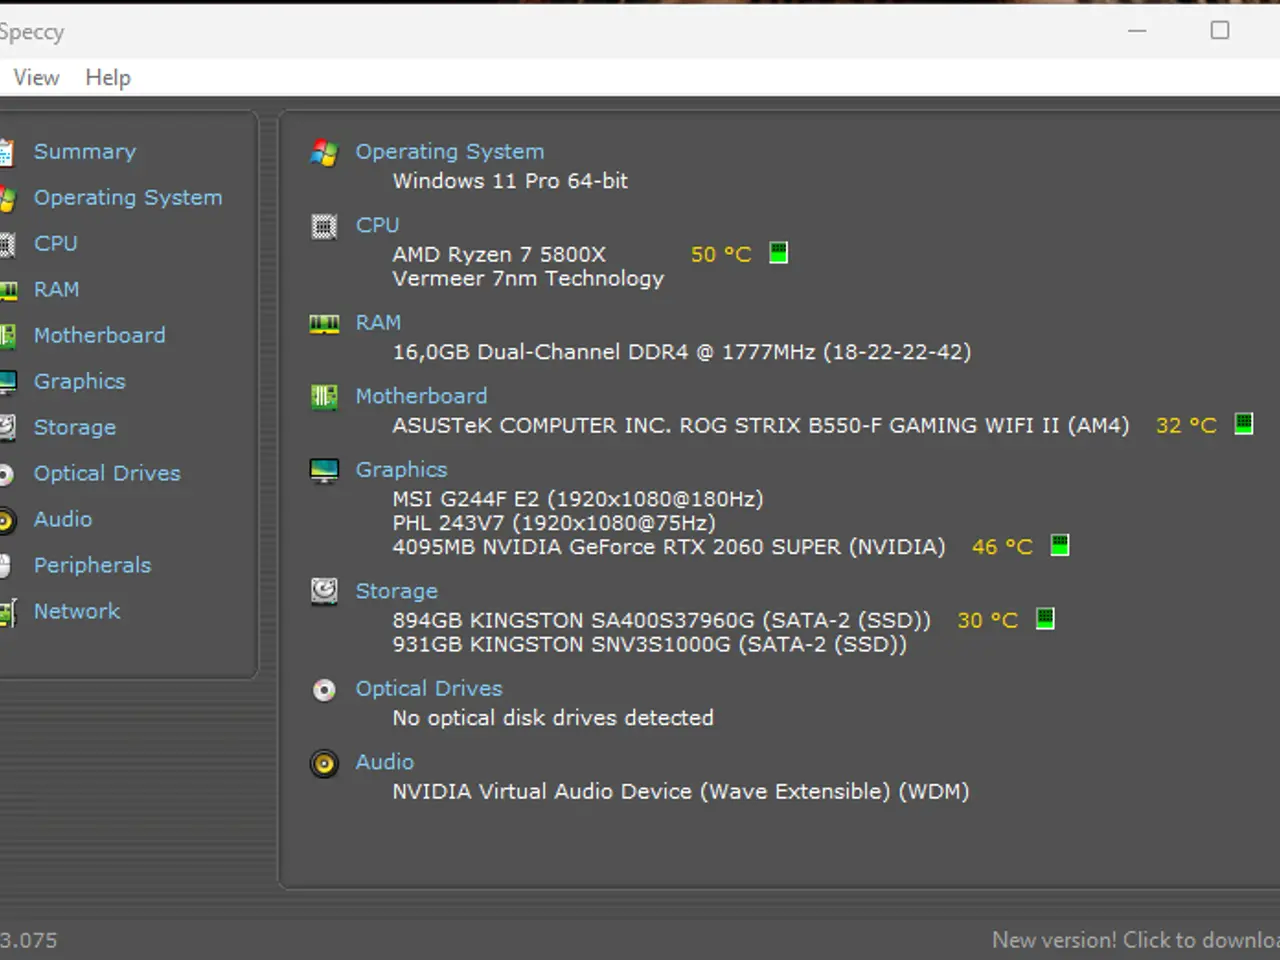Image resolution: width=1280 pixels, height=960 pixels.
Task: Open the Graphics heading link in summary
Action: coord(401,470)
